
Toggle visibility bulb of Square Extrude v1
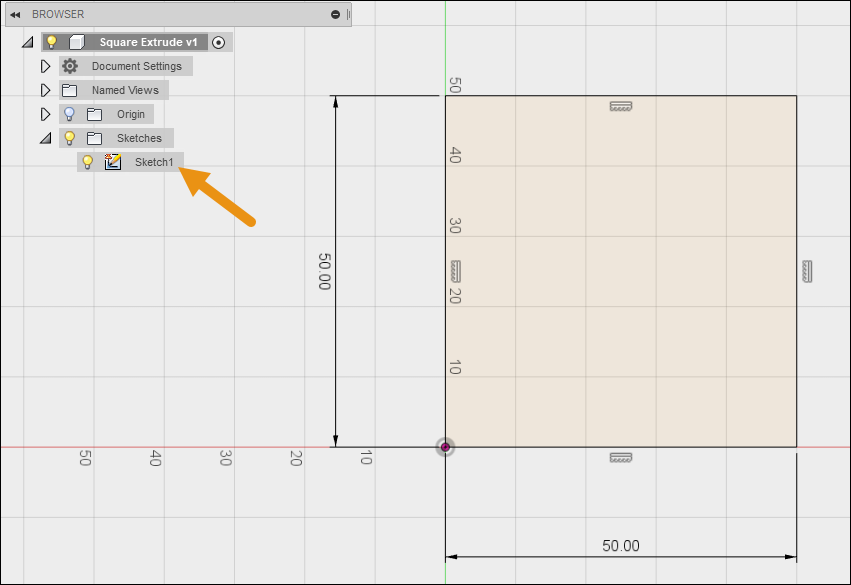tap(52, 42)
